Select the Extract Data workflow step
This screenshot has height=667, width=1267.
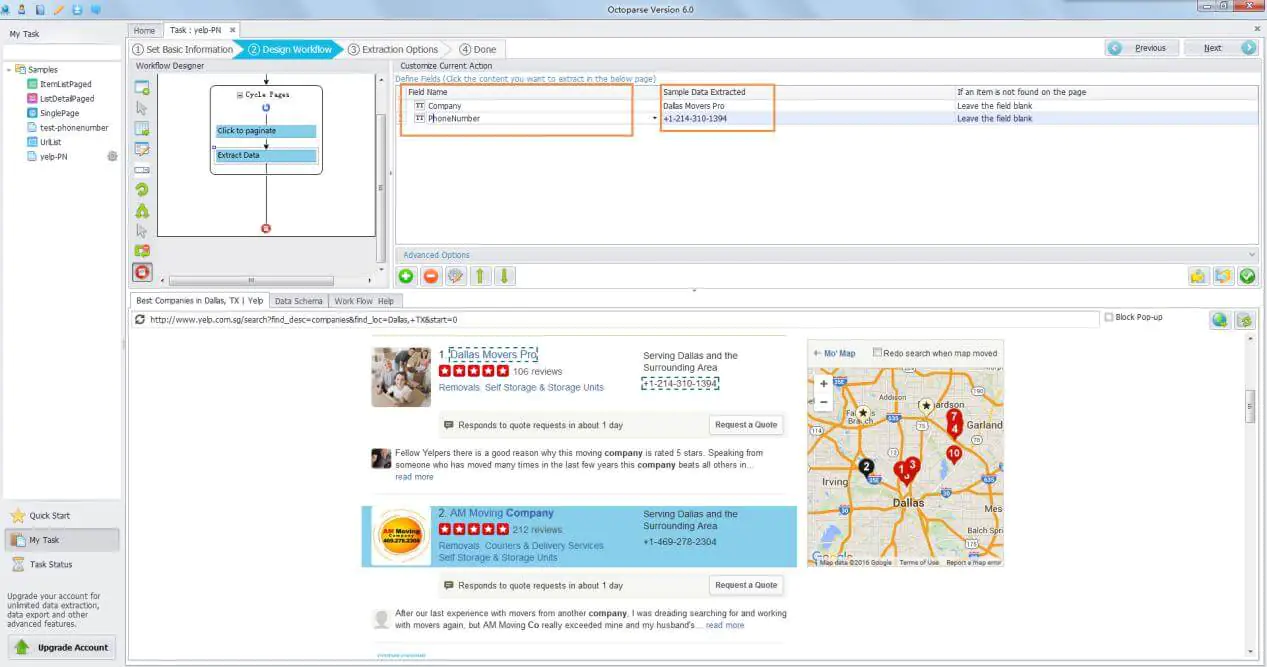pyautogui.click(x=266, y=155)
